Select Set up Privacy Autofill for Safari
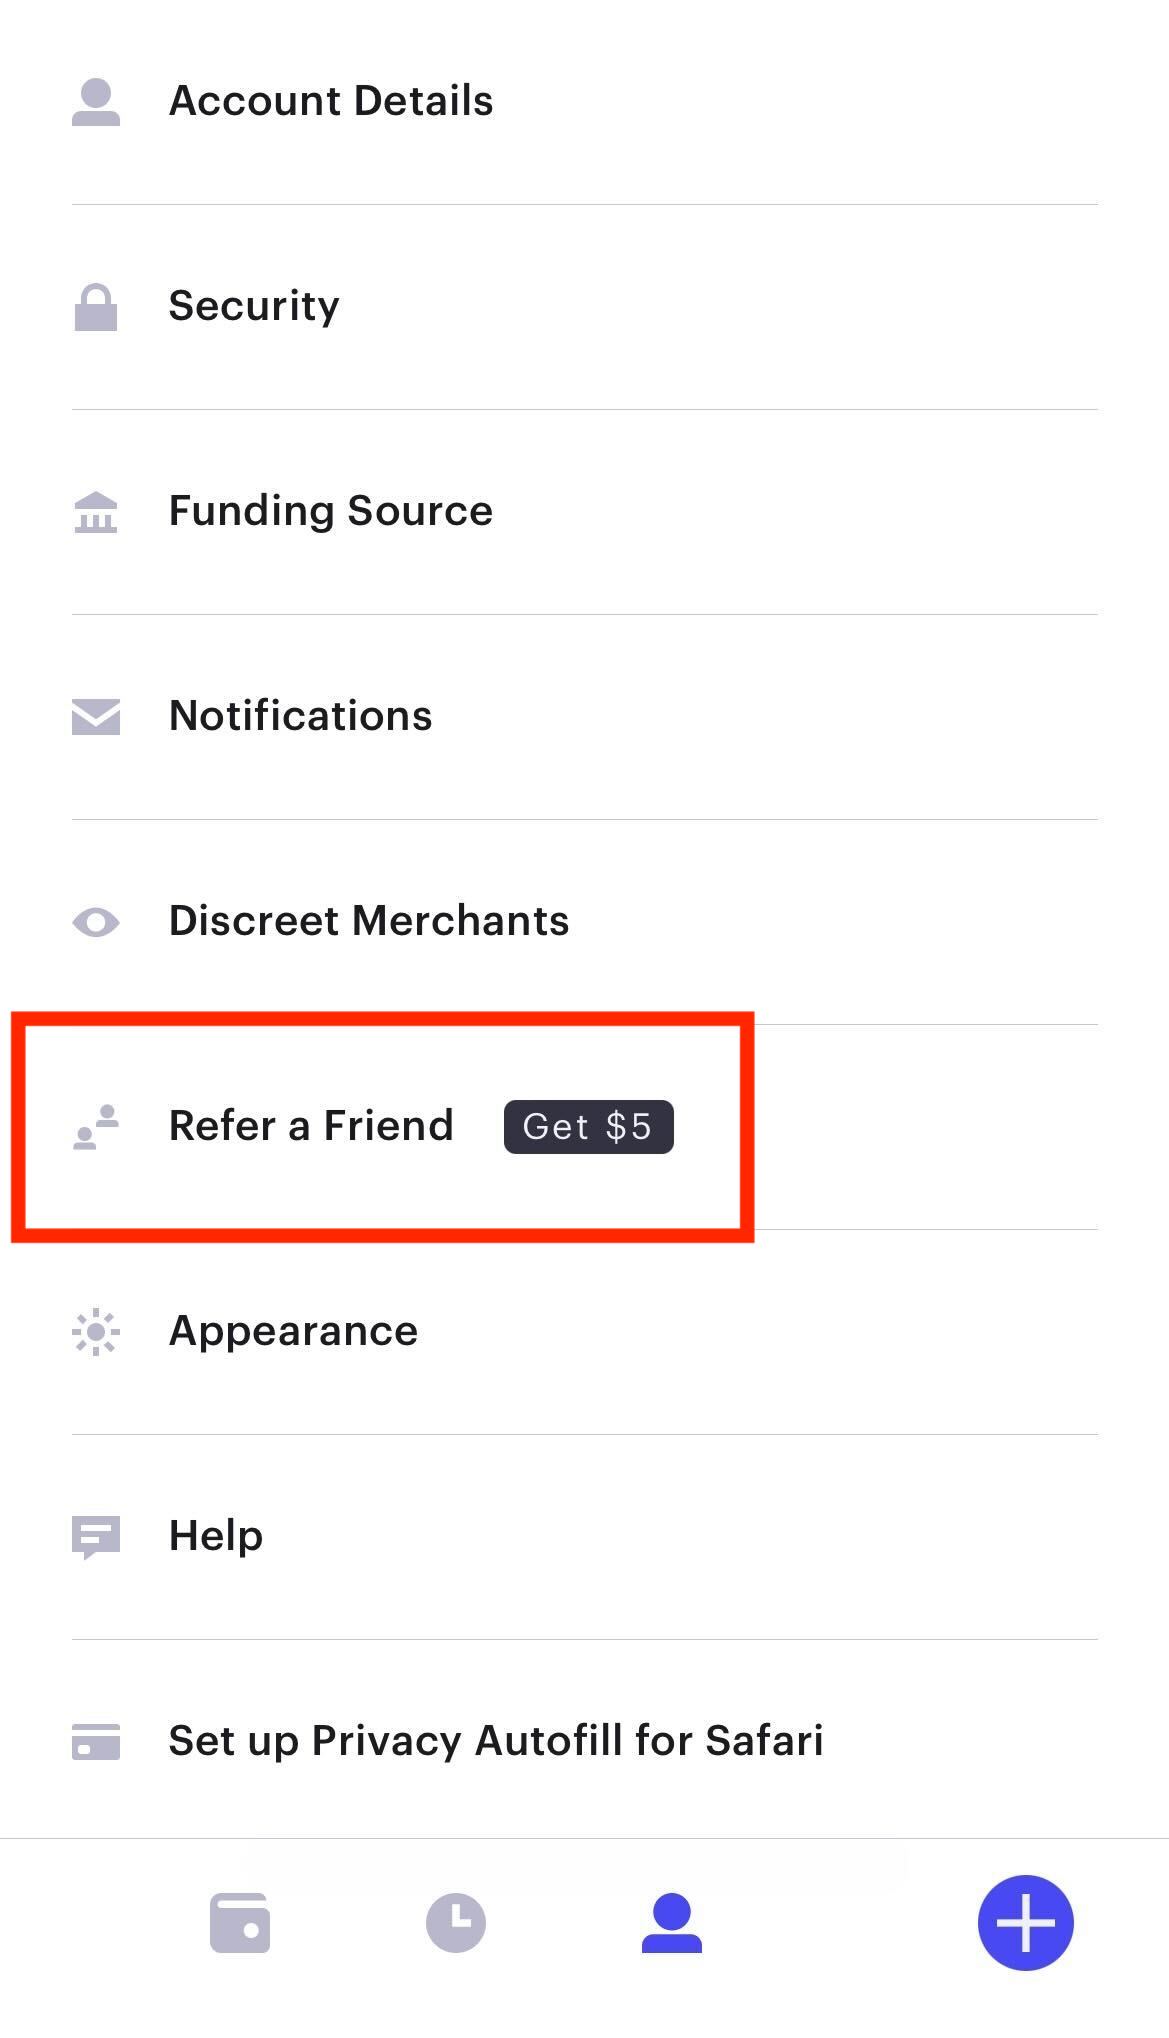The height and width of the screenshot is (2038, 1169). point(496,1741)
